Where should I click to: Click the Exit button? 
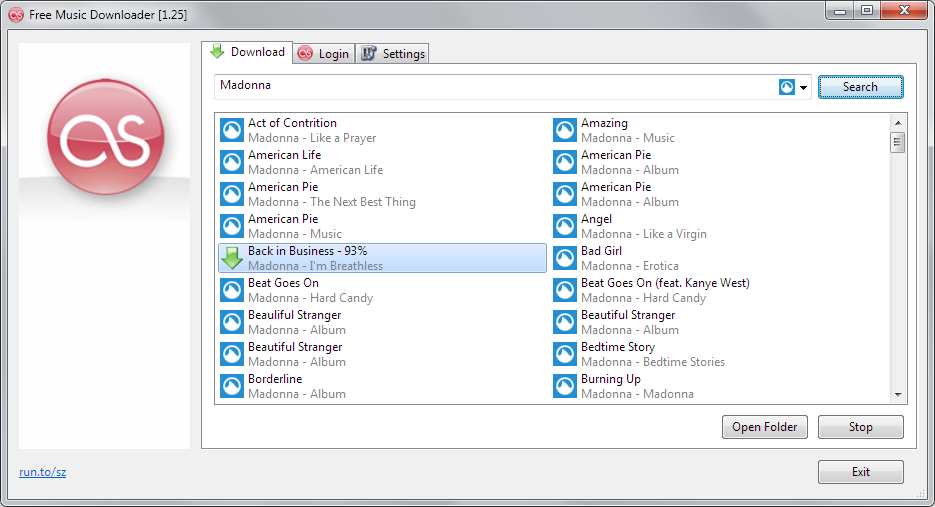[x=860, y=472]
